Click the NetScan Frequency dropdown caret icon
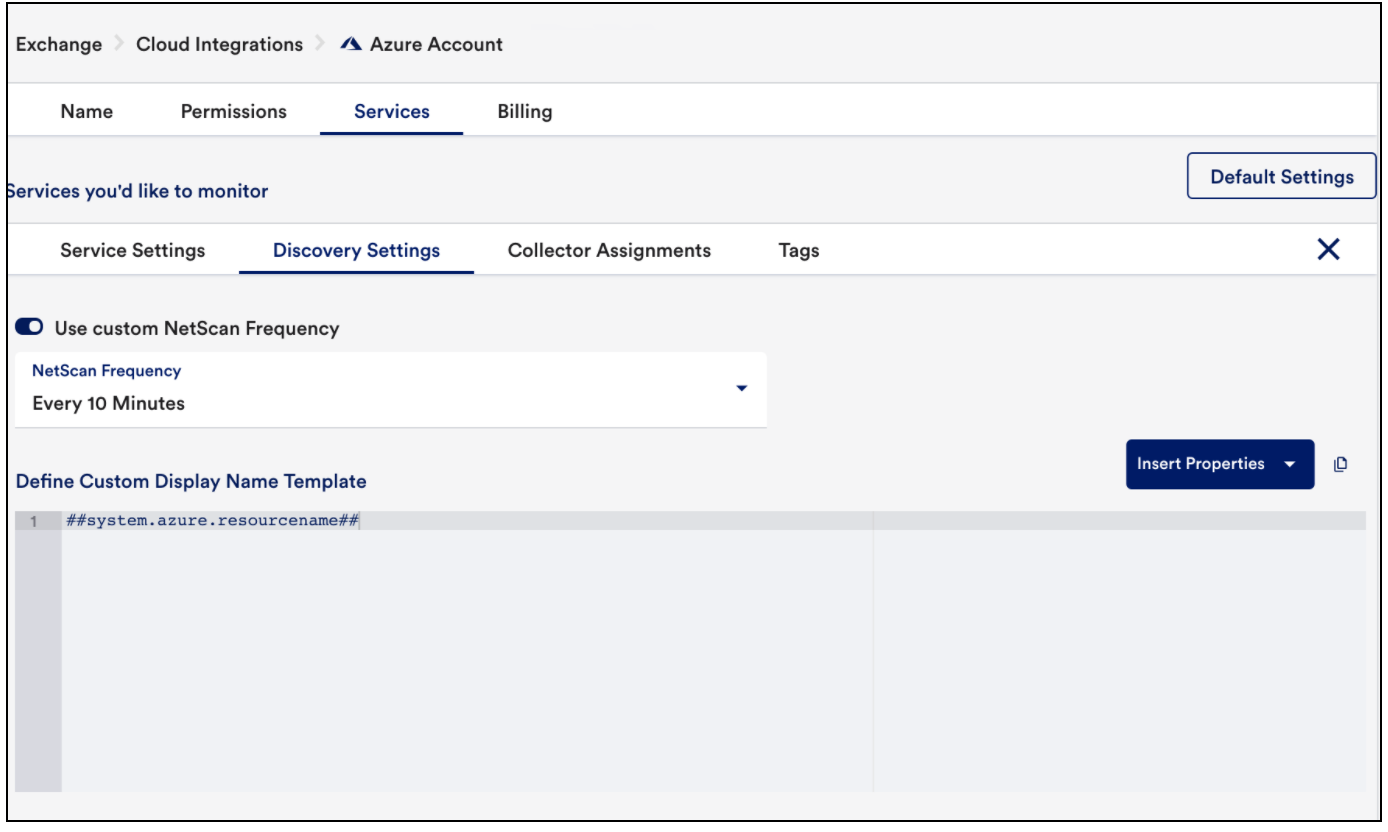Image resolution: width=1388 pixels, height=832 pixels. coord(740,390)
